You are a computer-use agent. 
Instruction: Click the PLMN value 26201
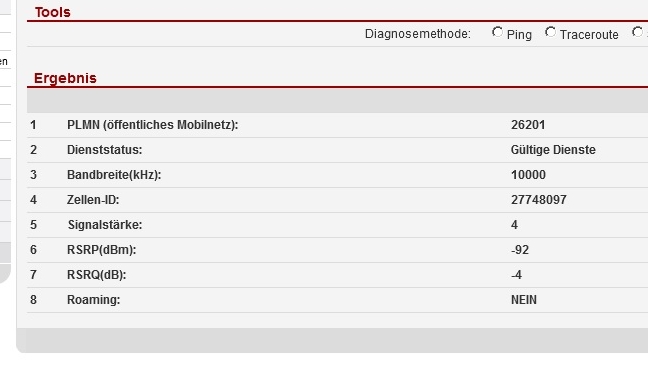(528, 125)
